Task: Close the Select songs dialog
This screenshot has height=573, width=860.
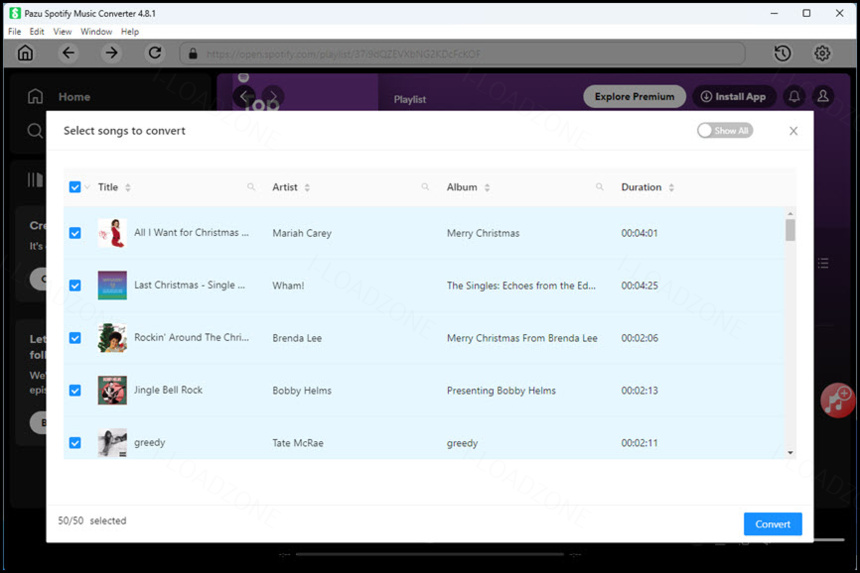Action: [x=793, y=131]
